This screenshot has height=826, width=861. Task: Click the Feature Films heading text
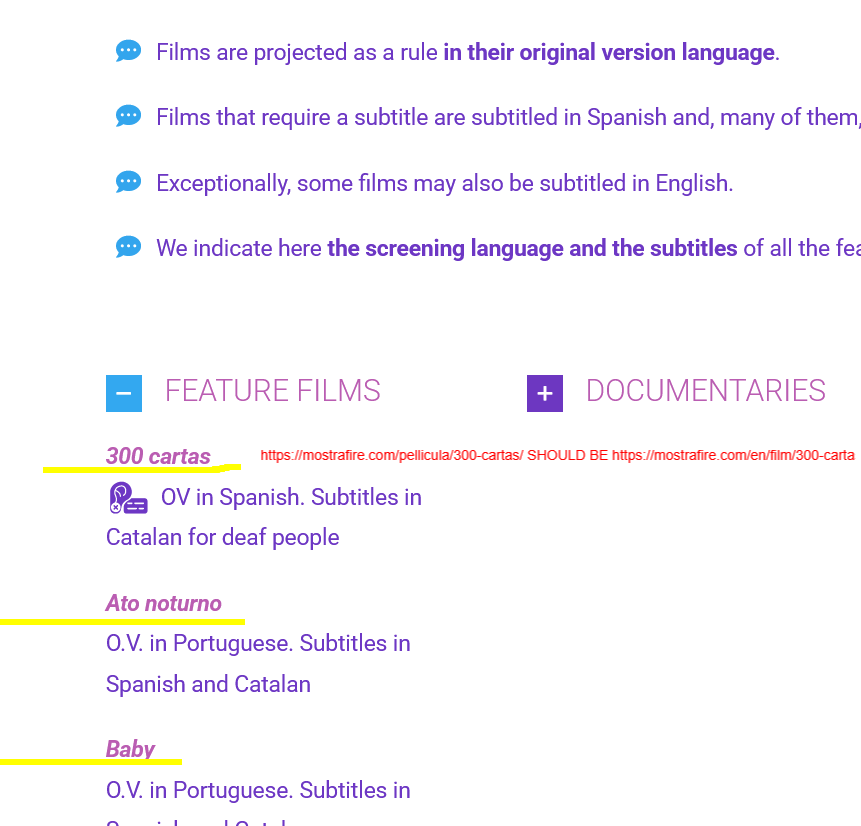[x=272, y=390]
